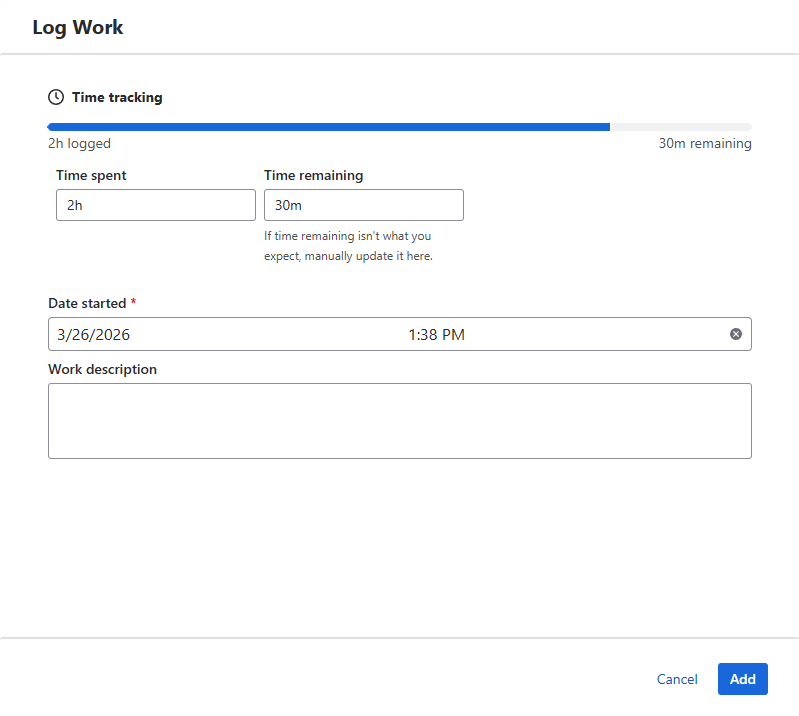Image resolution: width=799 pixels, height=716 pixels.
Task: Click the time tracking progress bar
Action: [x=400, y=127]
